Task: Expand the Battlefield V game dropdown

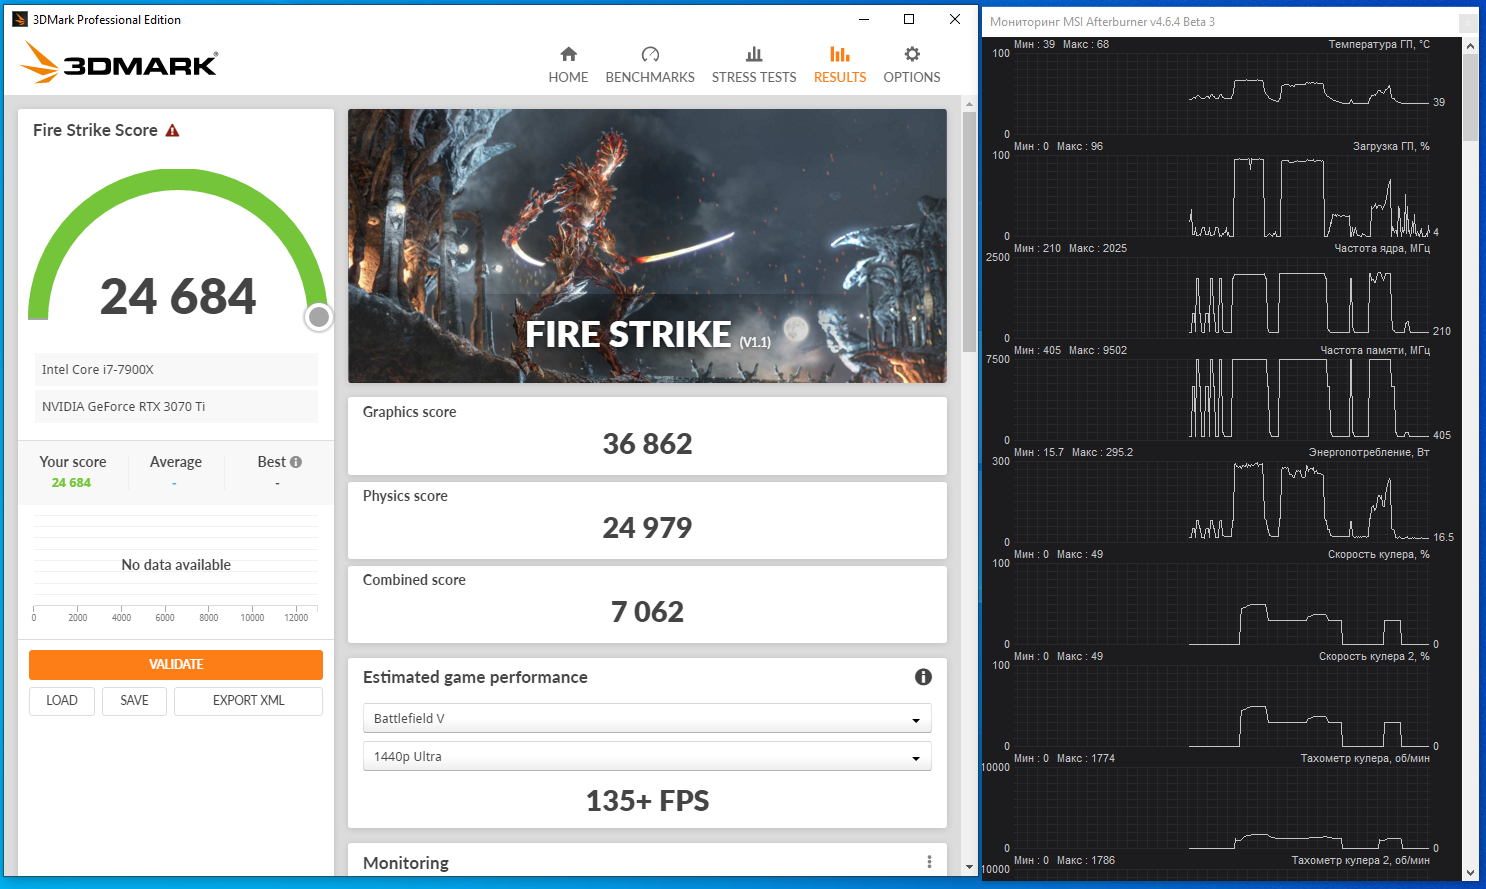Action: coord(647,719)
